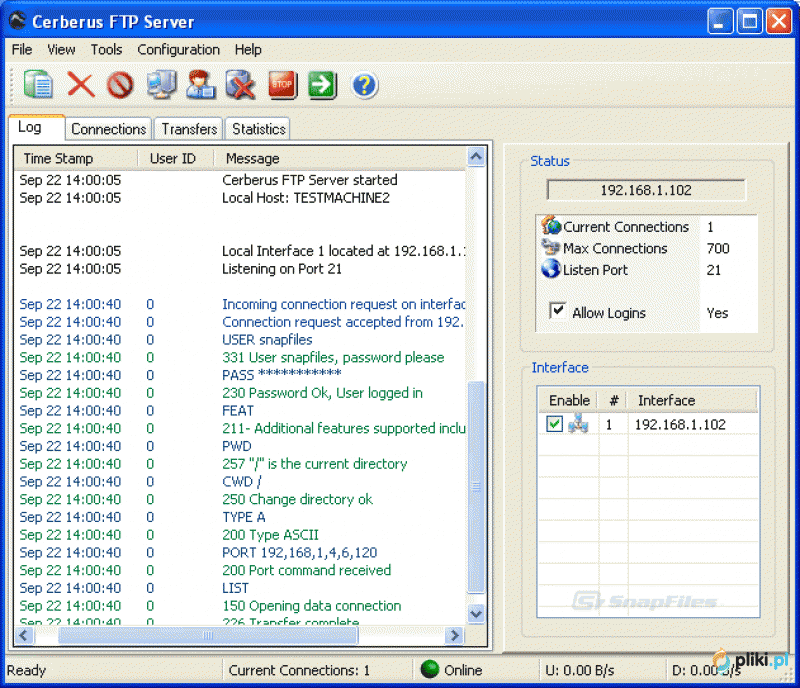Select the Log tab
Image resolution: width=800 pixels, height=688 pixels.
pyautogui.click(x=37, y=127)
